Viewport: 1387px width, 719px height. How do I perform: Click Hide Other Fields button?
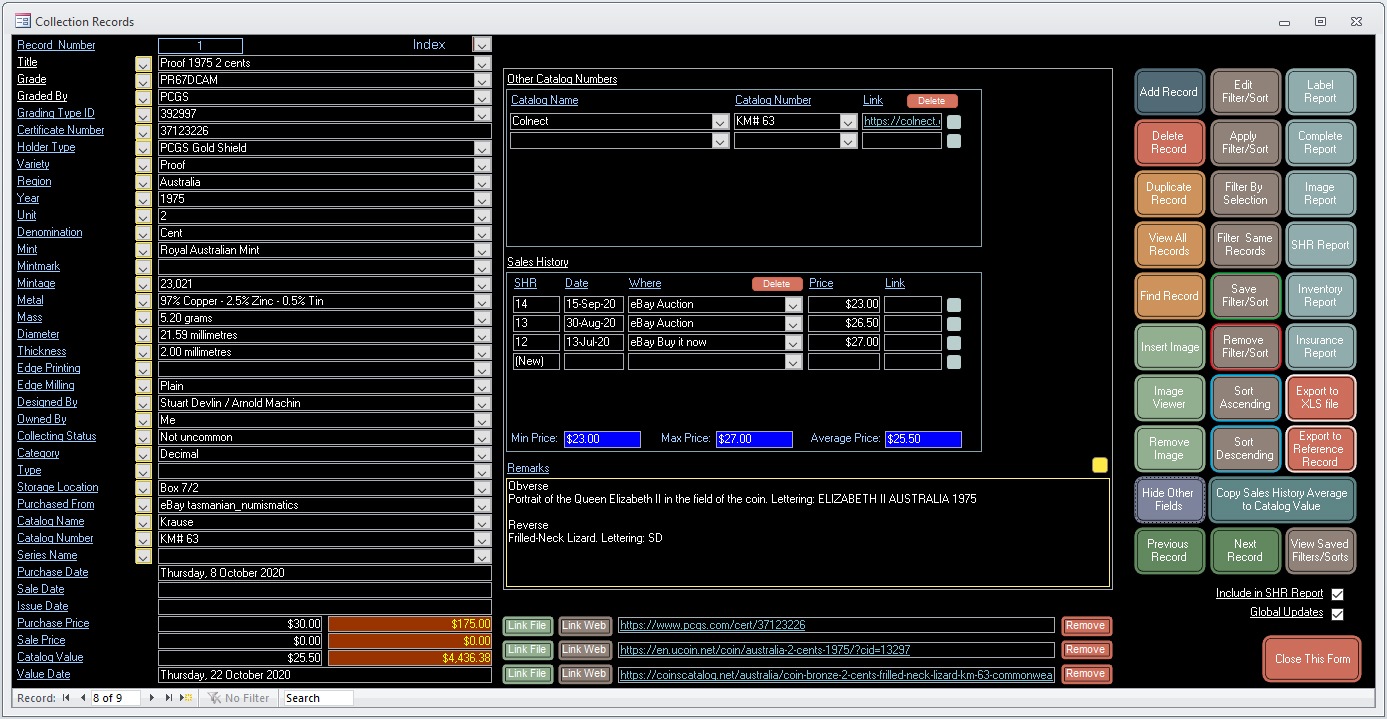(1168, 500)
